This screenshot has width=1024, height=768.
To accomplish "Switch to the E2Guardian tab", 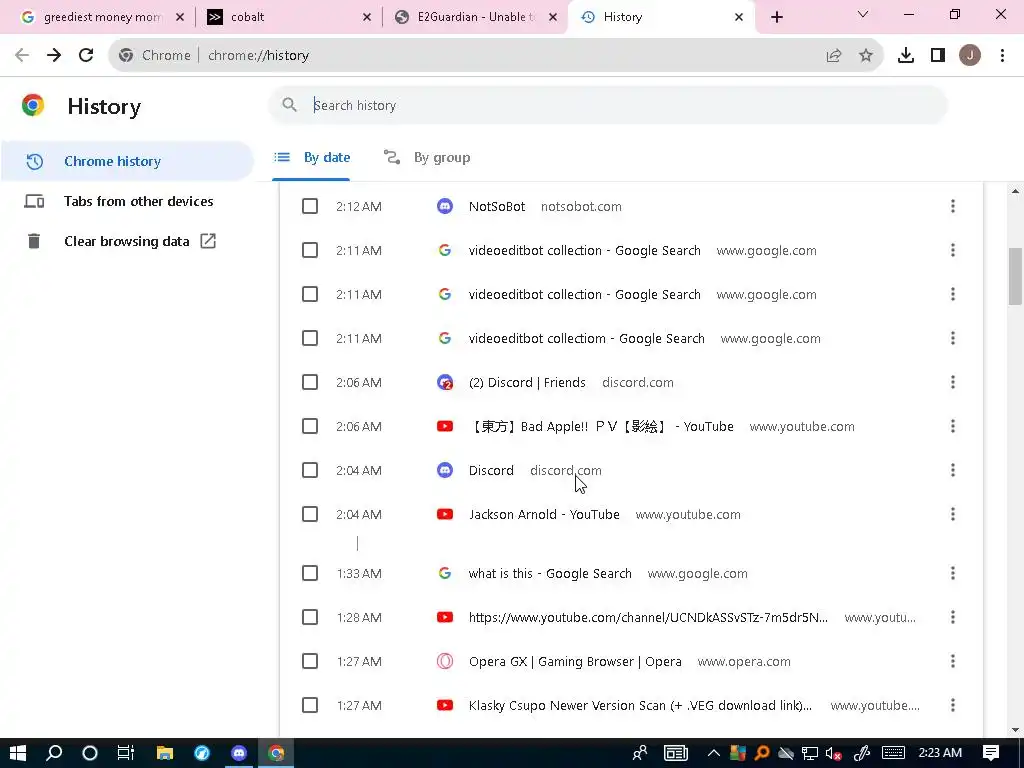I will coord(477,18).
